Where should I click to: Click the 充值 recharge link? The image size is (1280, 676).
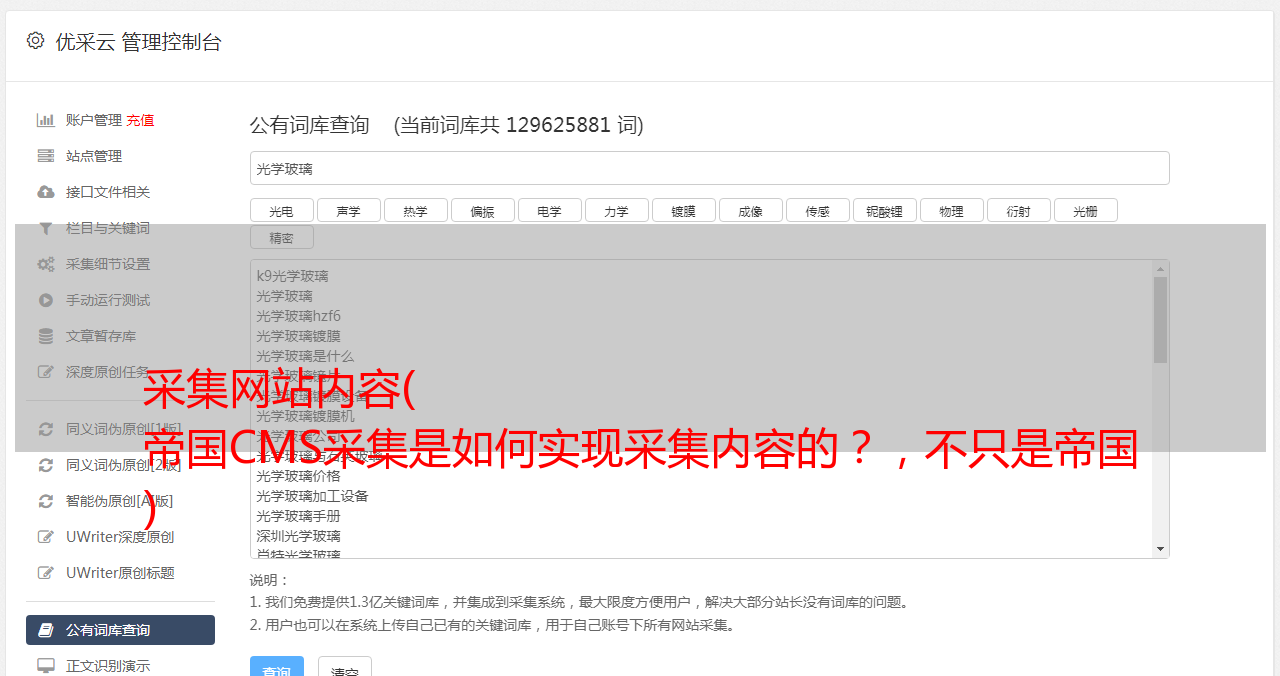coord(140,120)
